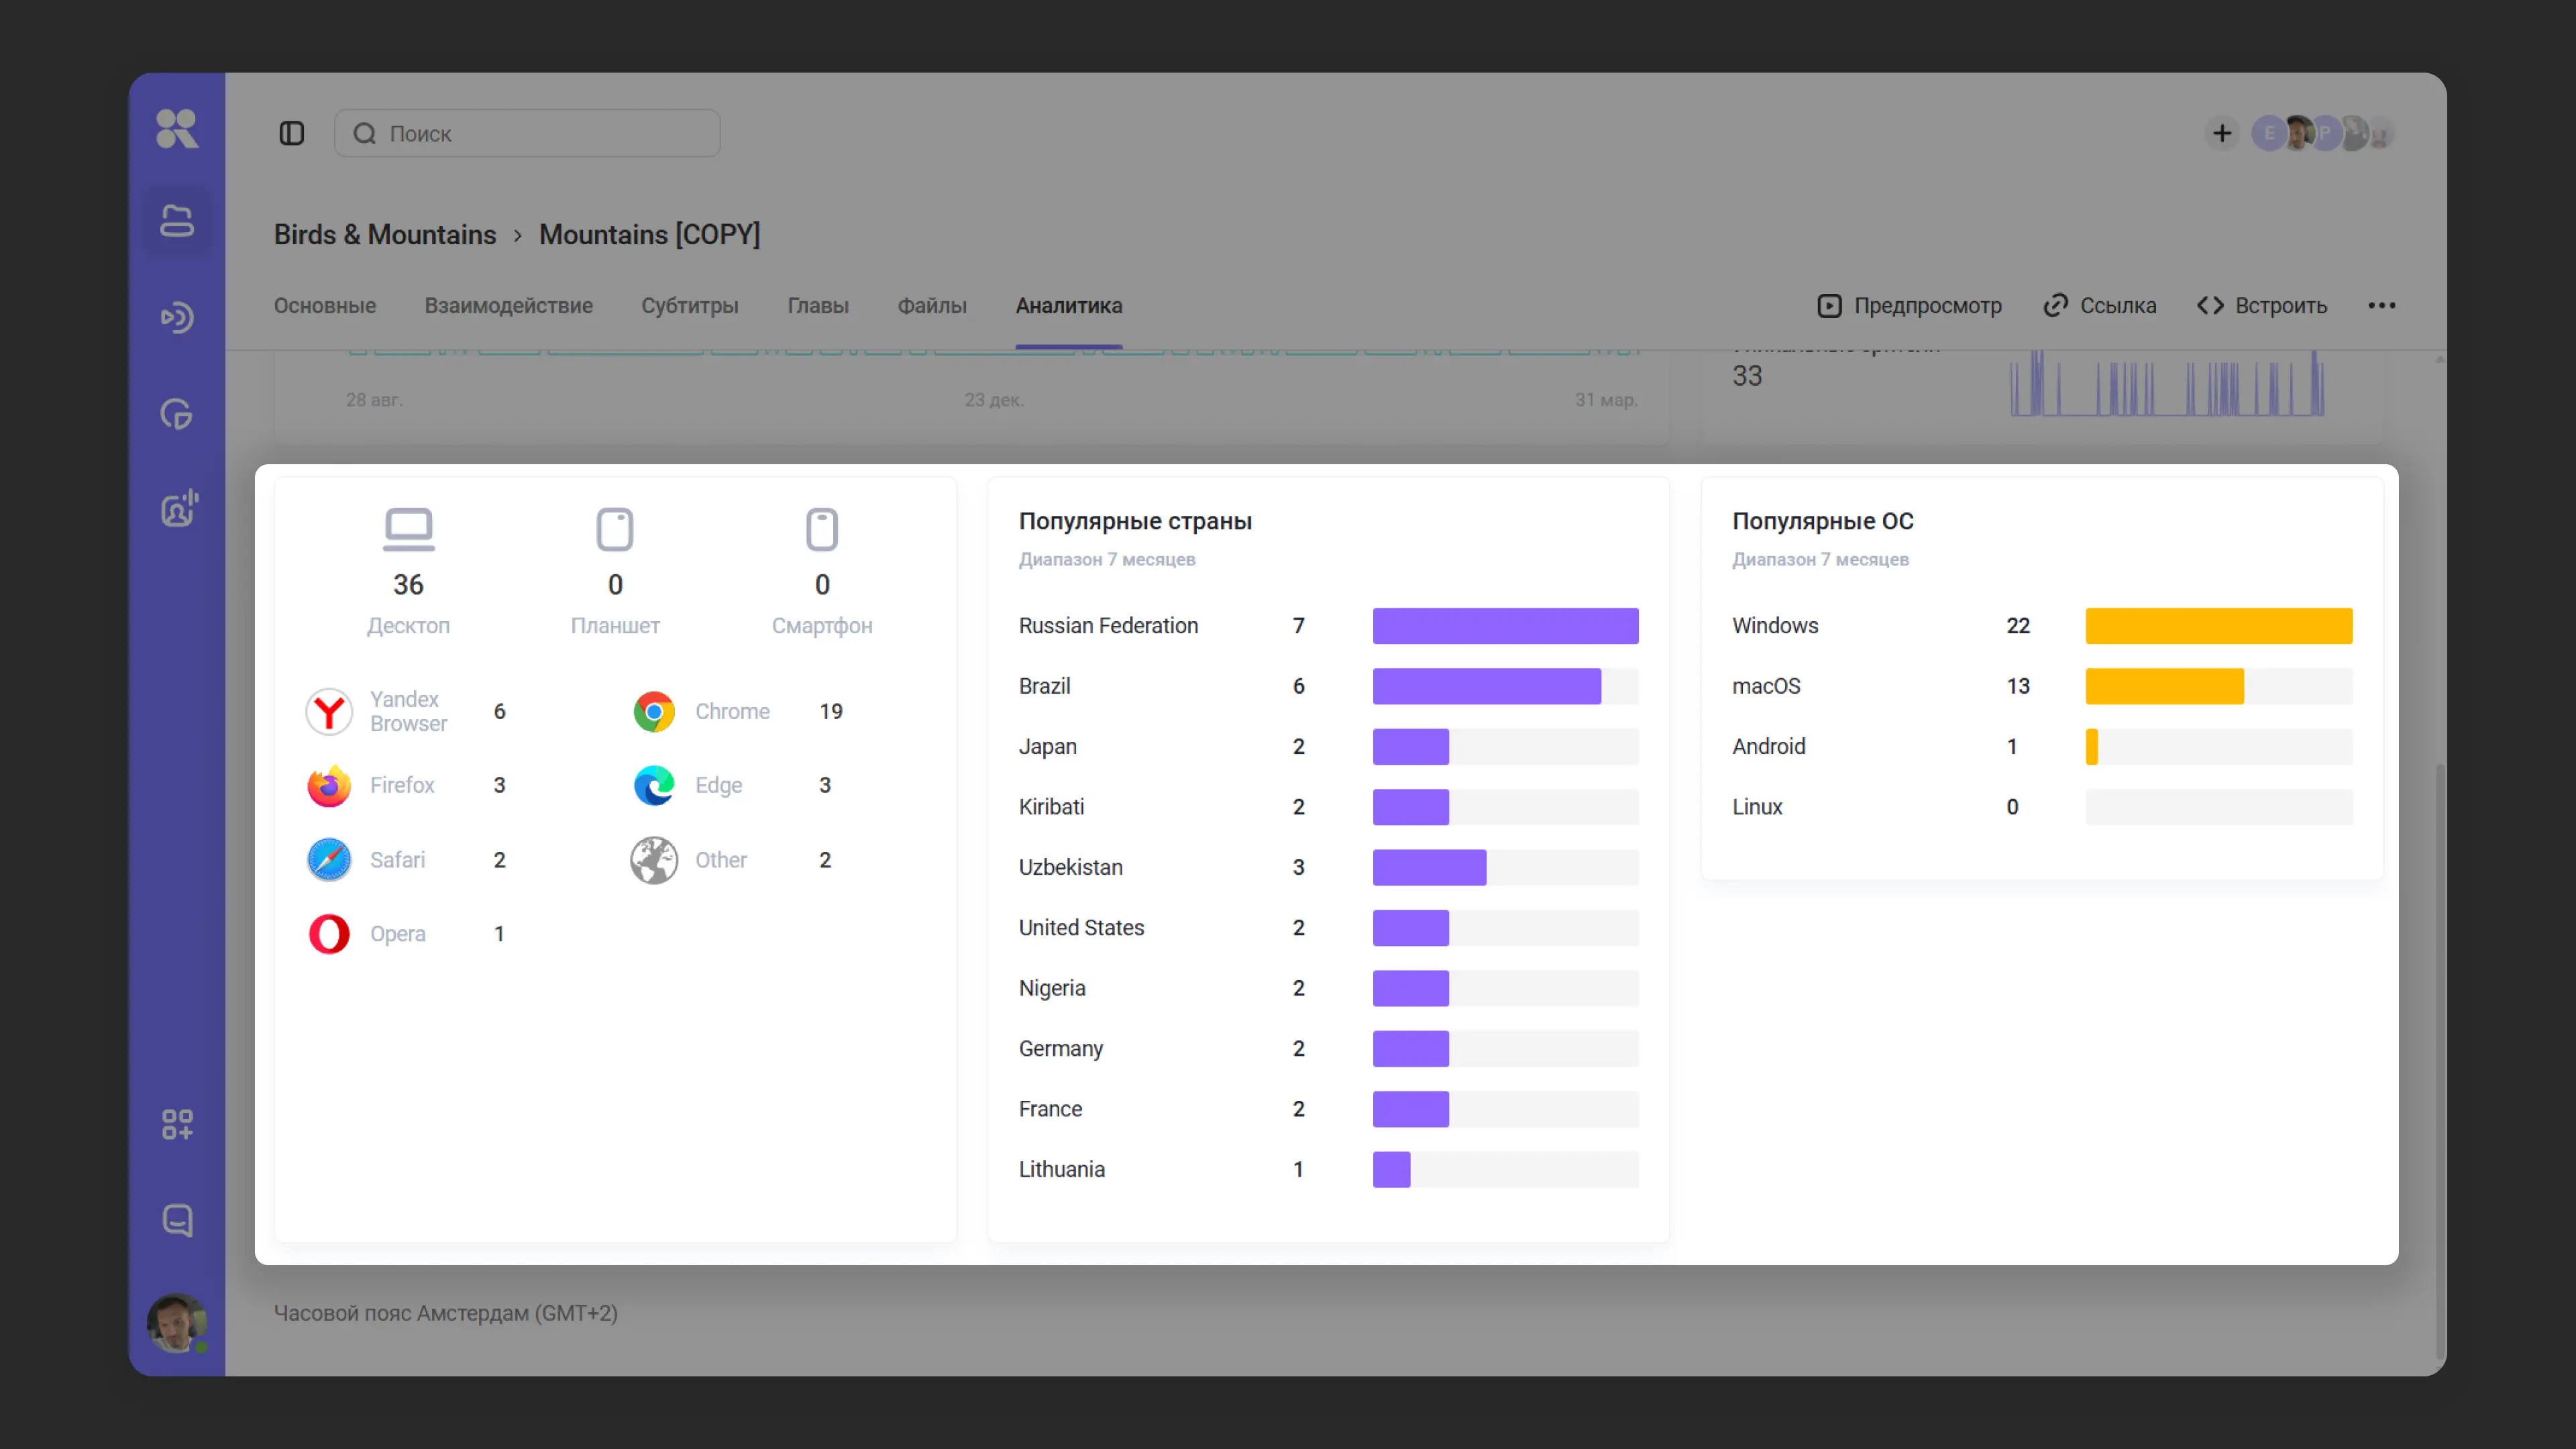Click the app logo icon

click(177, 129)
